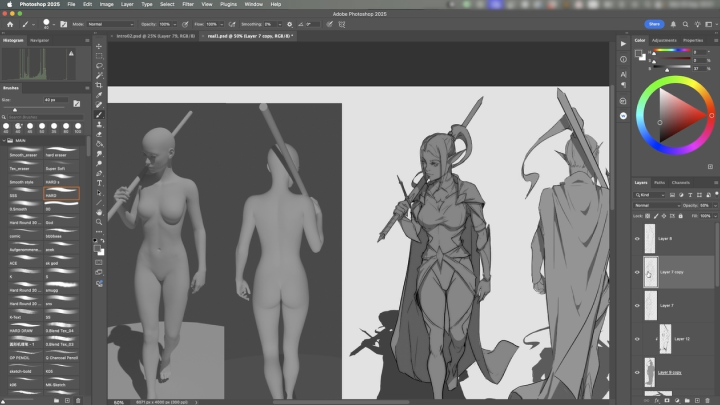The image size is (720, 405).
Task: Open the Filter menu
Action: click(x=188, y=4)
